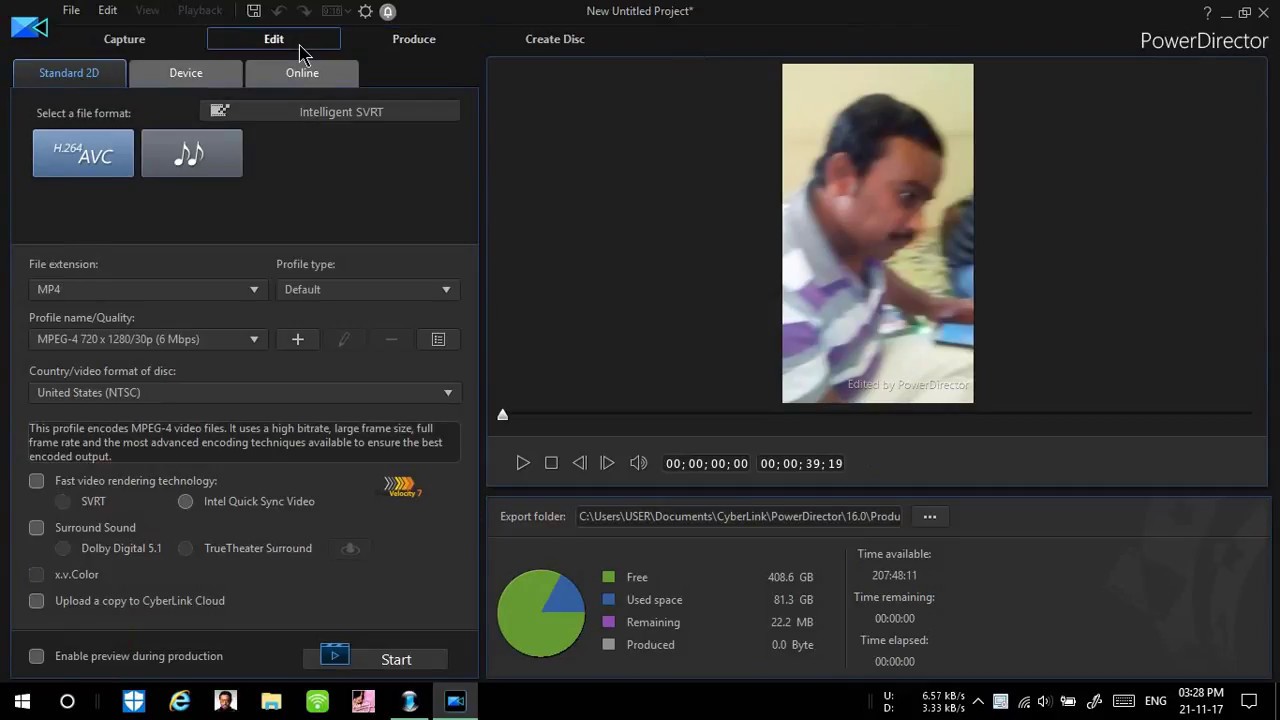Viewport: 1280px width, 720px height.
Task: Click the save project icon
Action: point(254,11)
